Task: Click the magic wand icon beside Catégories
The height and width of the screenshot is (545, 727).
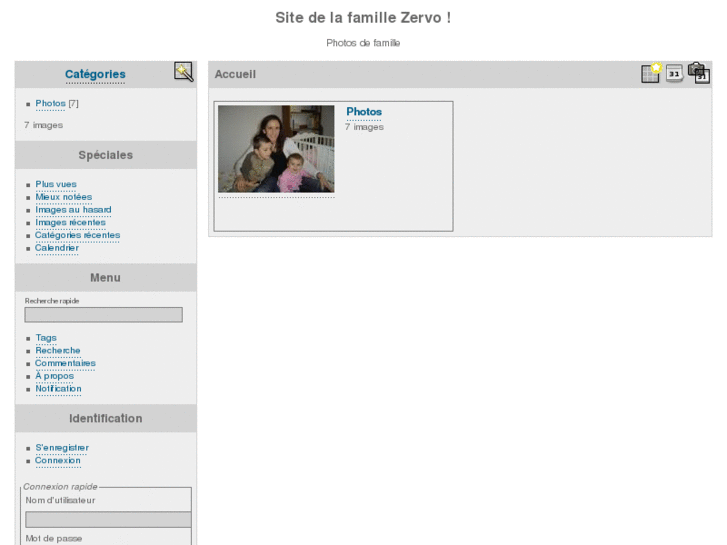Action: point(184,72)
